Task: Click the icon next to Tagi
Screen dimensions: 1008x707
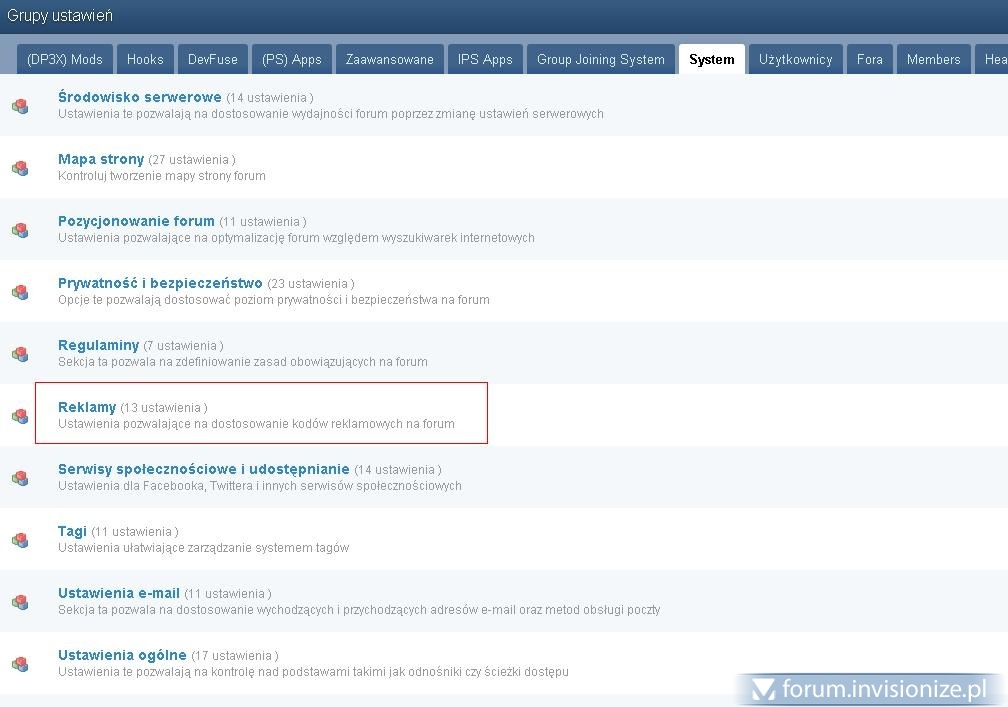Action: 20,540
